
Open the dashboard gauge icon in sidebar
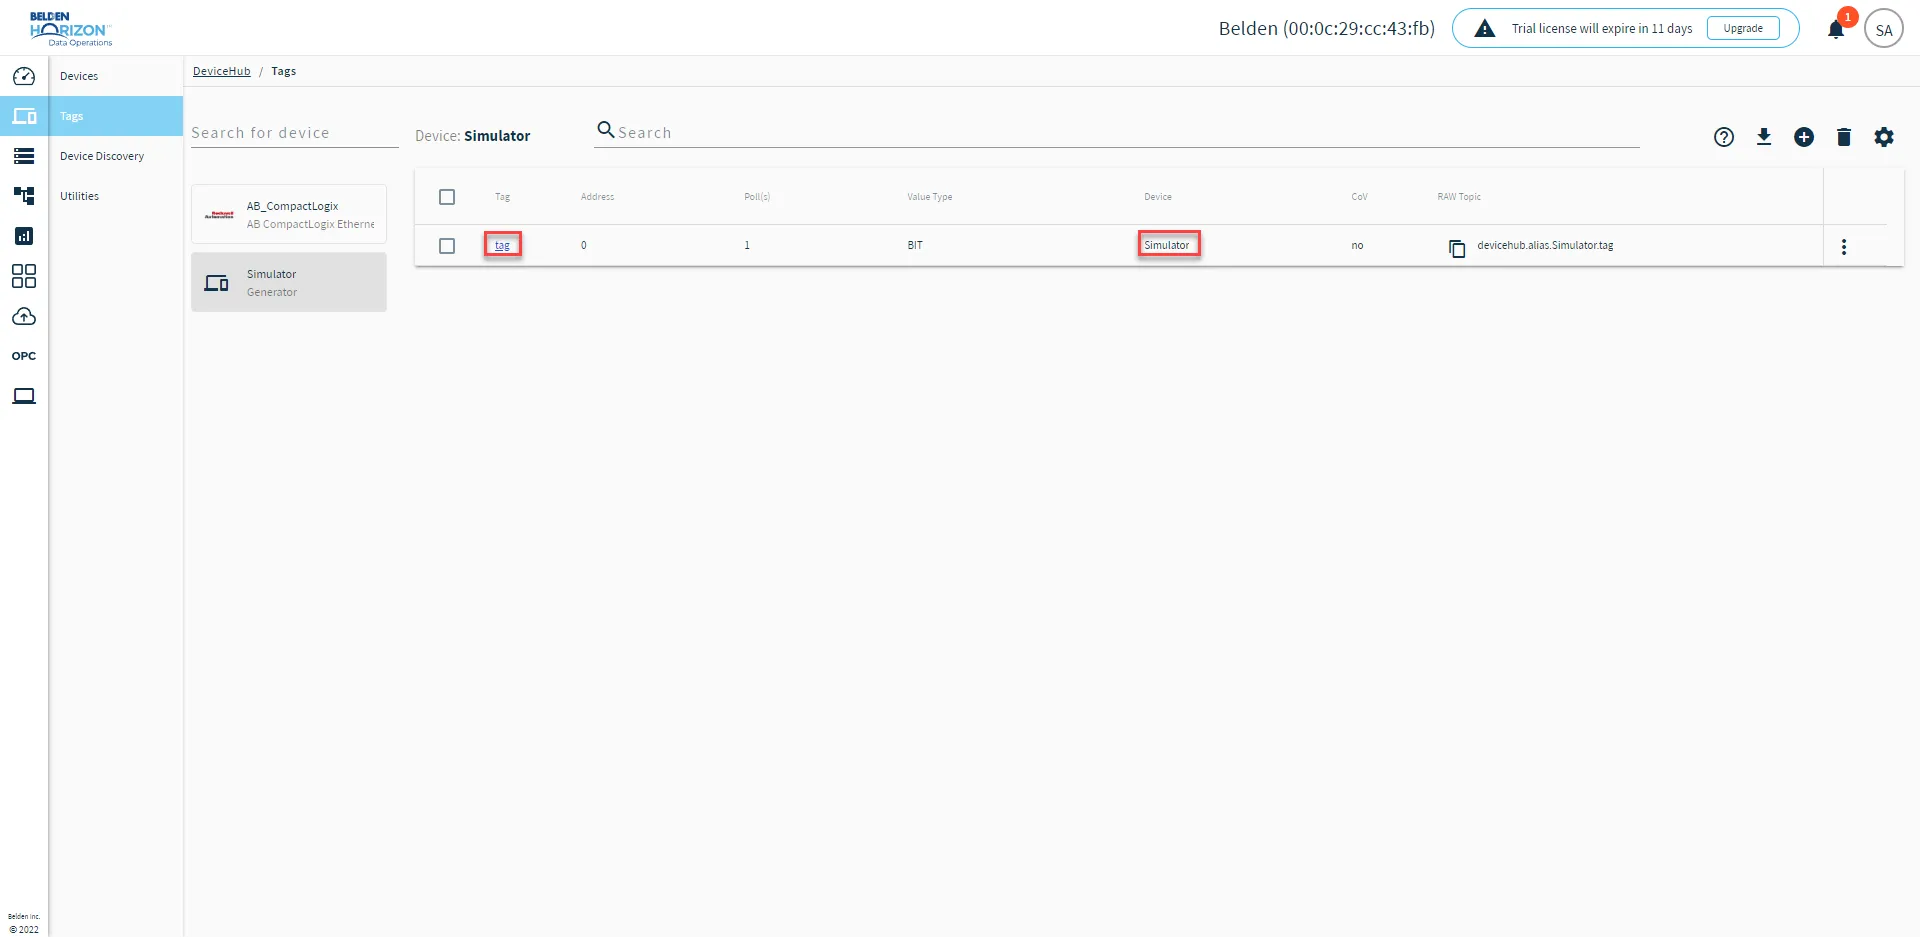24,76
